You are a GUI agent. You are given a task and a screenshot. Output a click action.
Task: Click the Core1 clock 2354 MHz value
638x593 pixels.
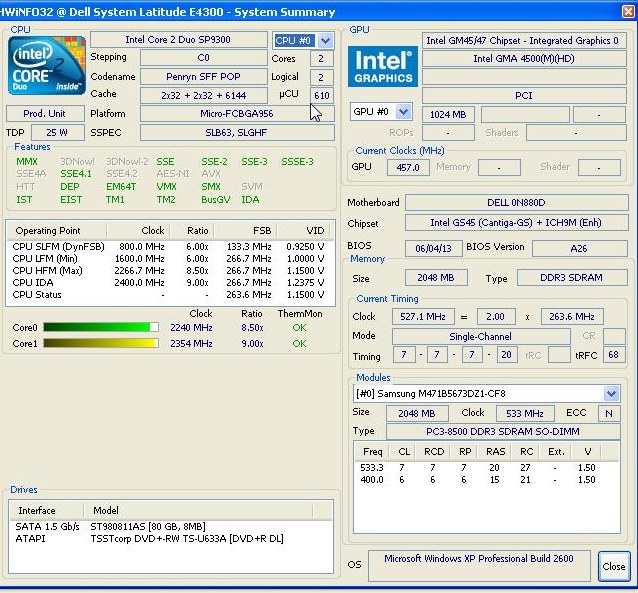(x=191, y=344)
